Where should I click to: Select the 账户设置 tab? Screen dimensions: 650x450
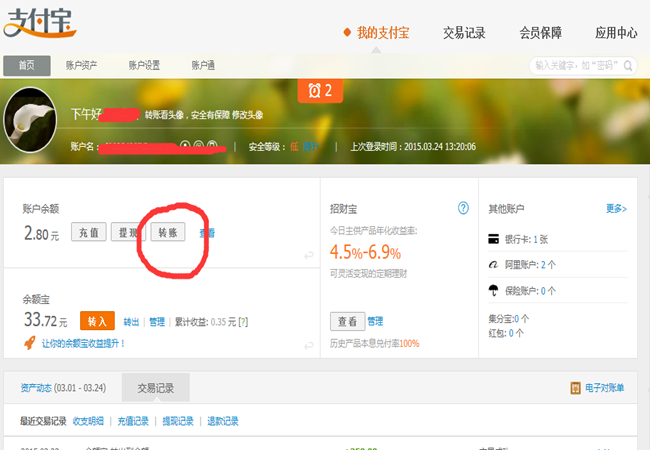[x=144, y=65]
